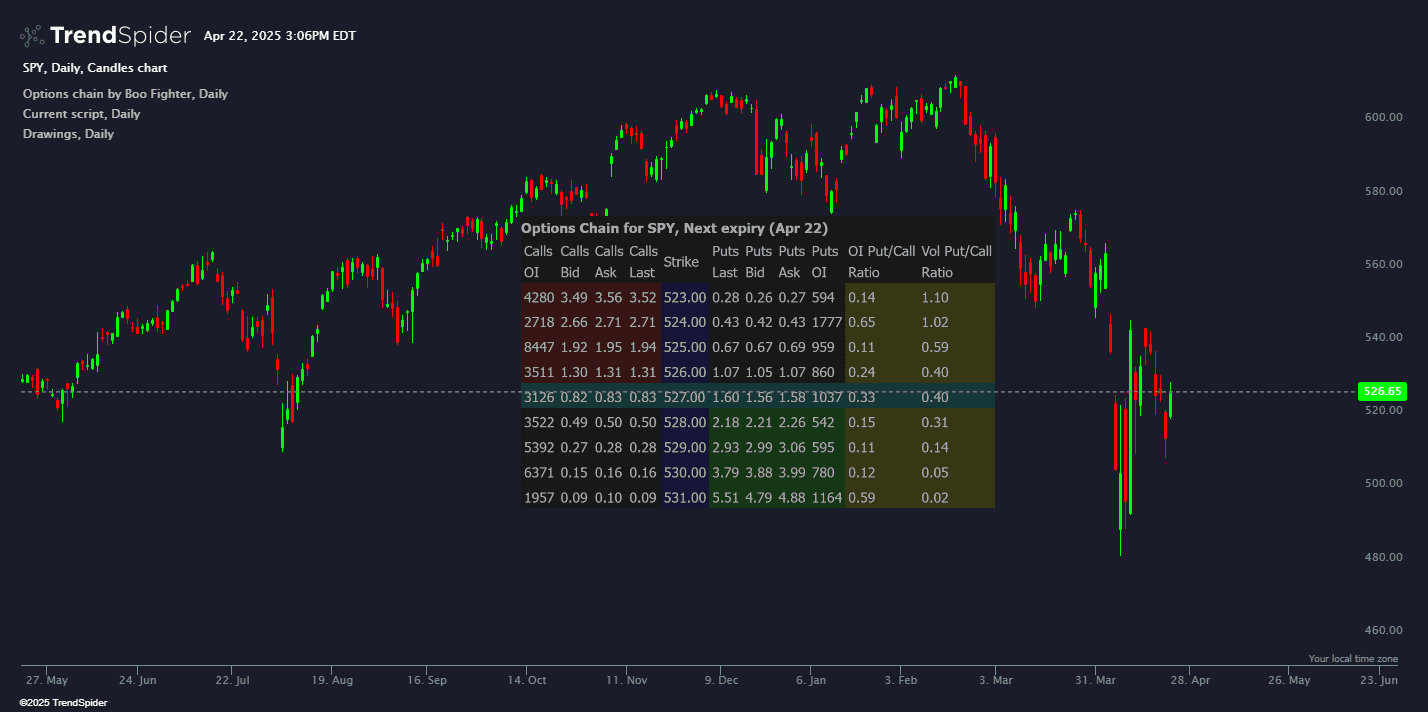Click the Puts Last column header
This screenshot has width=1428, height=712.
pyautogui.click(x=725, y=262)
